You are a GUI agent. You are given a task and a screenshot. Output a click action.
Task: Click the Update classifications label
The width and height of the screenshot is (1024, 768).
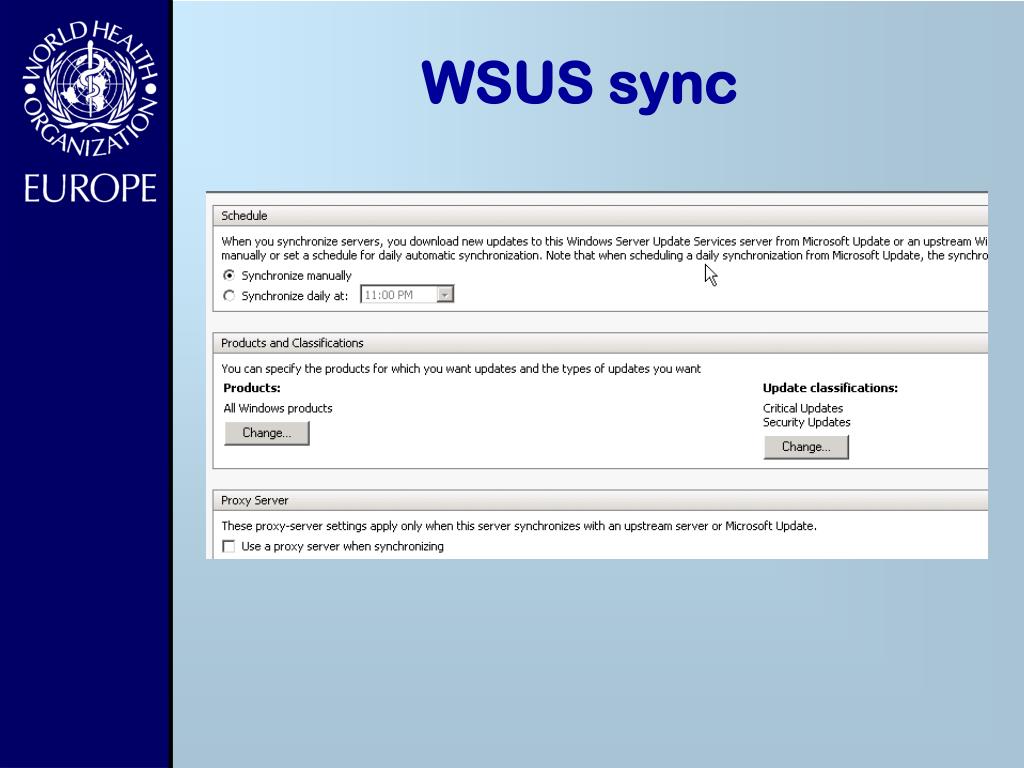830,388
